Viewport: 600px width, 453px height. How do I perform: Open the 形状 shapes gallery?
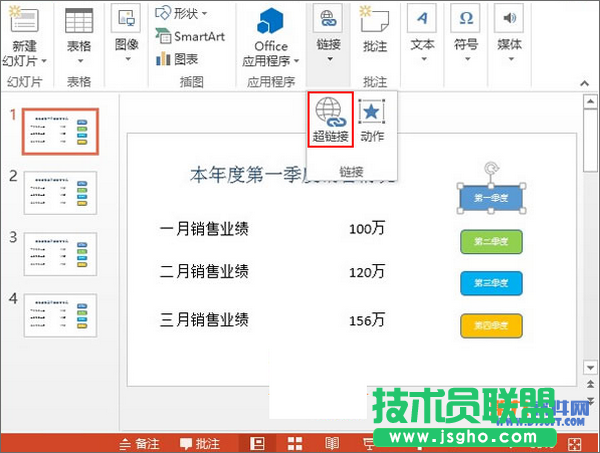click(181, 13)
